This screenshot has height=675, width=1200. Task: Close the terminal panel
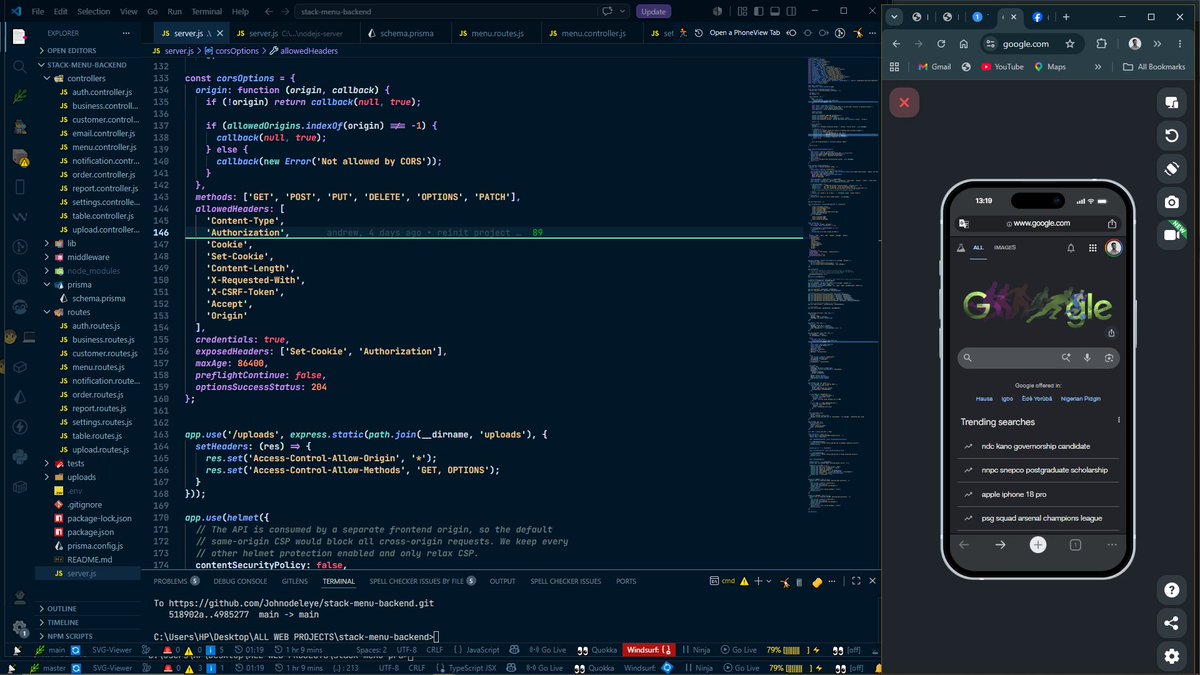tap(874, 581)
